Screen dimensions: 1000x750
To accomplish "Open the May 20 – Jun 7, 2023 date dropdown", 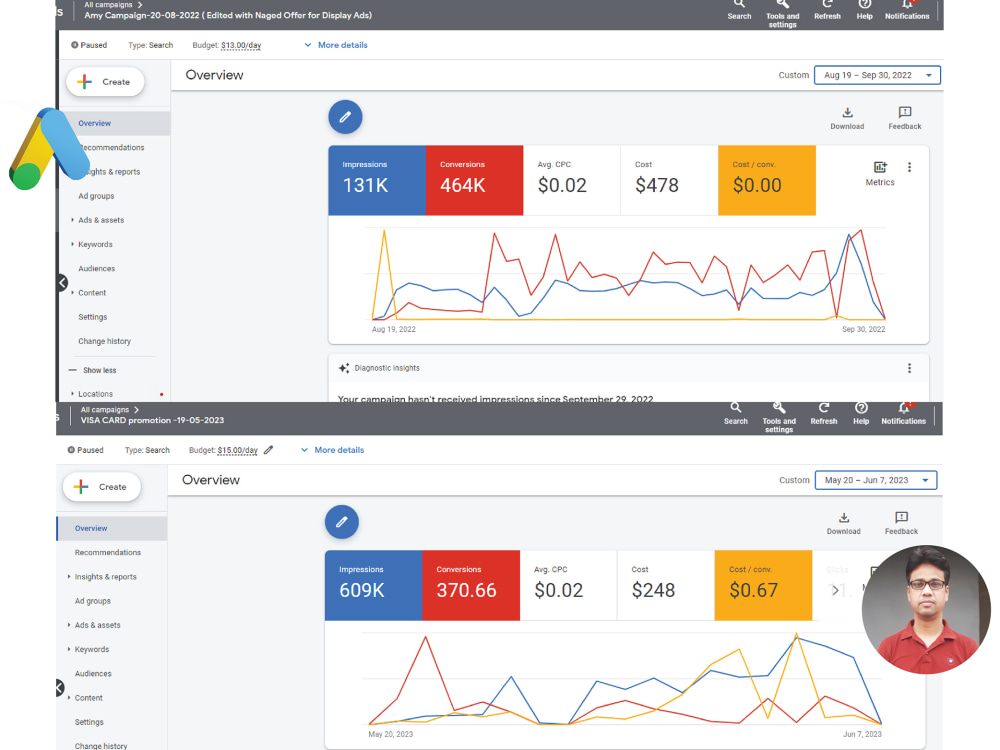I will click(x=876, y=480).
